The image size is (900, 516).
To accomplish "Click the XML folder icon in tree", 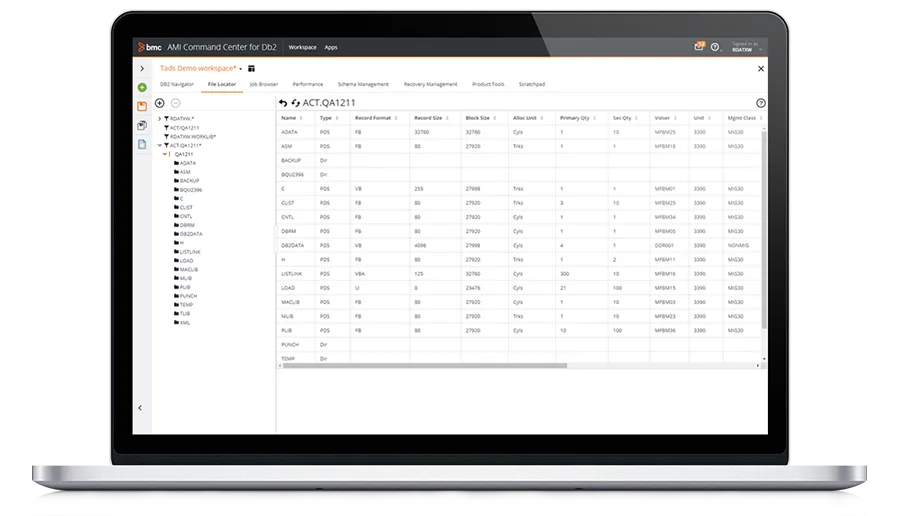I will click(x=177, y=323).
